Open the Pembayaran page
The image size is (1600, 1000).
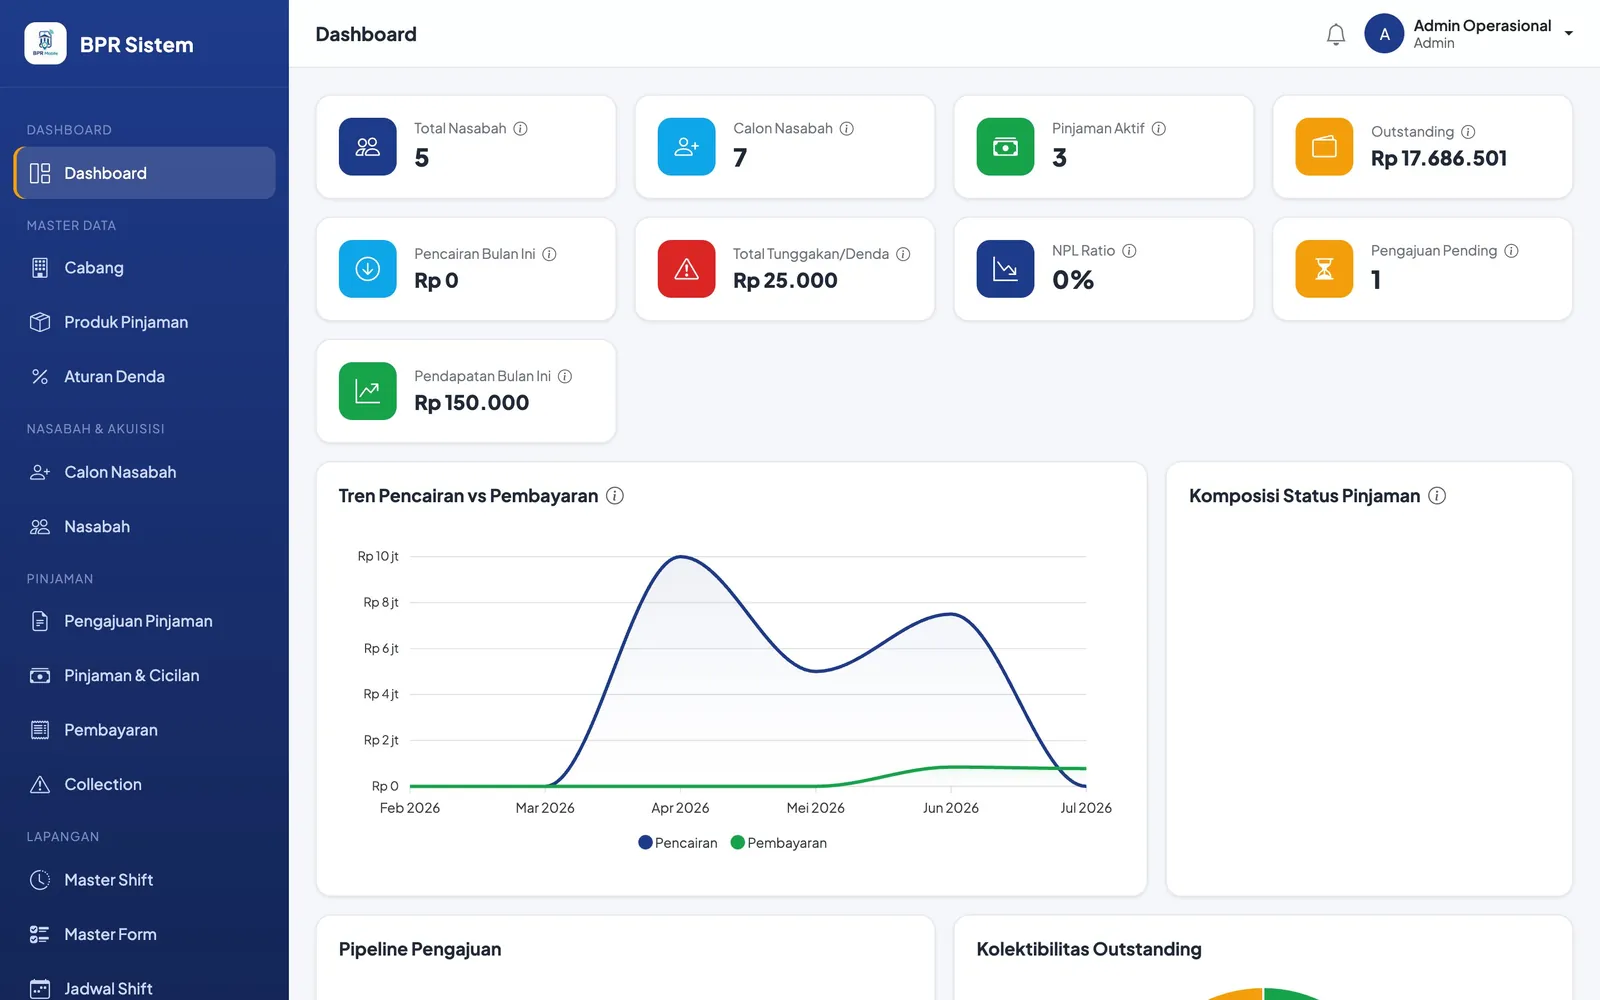coord(145,730)
